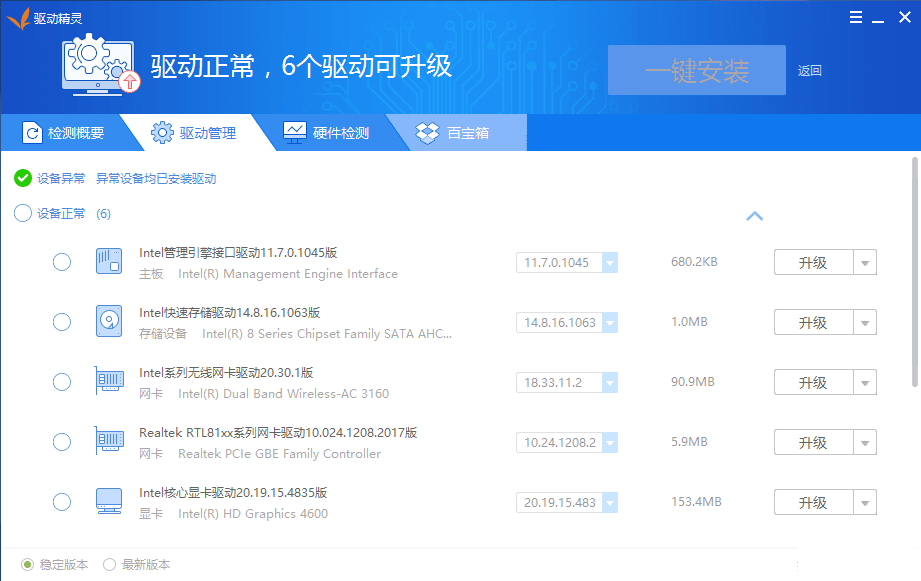Click the 驱动精灵 orange logo icon

pyautogui.click(x=18, y=18)
